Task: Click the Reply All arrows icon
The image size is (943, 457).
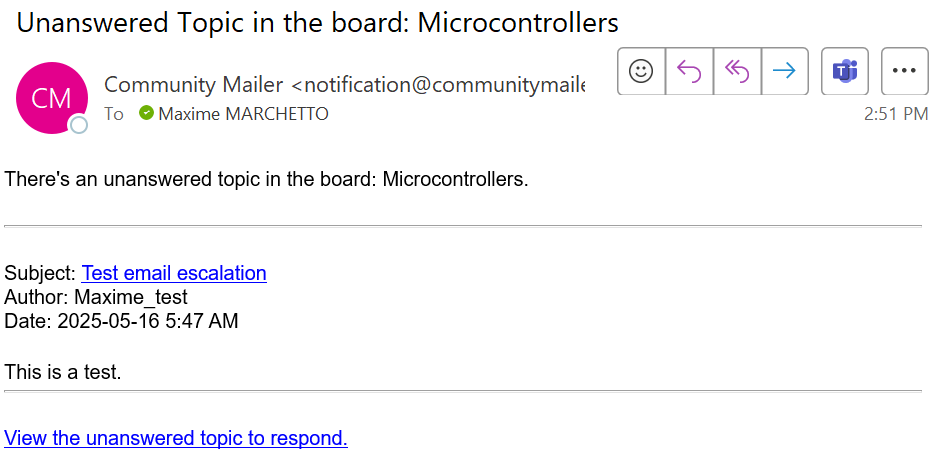Action: (x=737, y=71)
